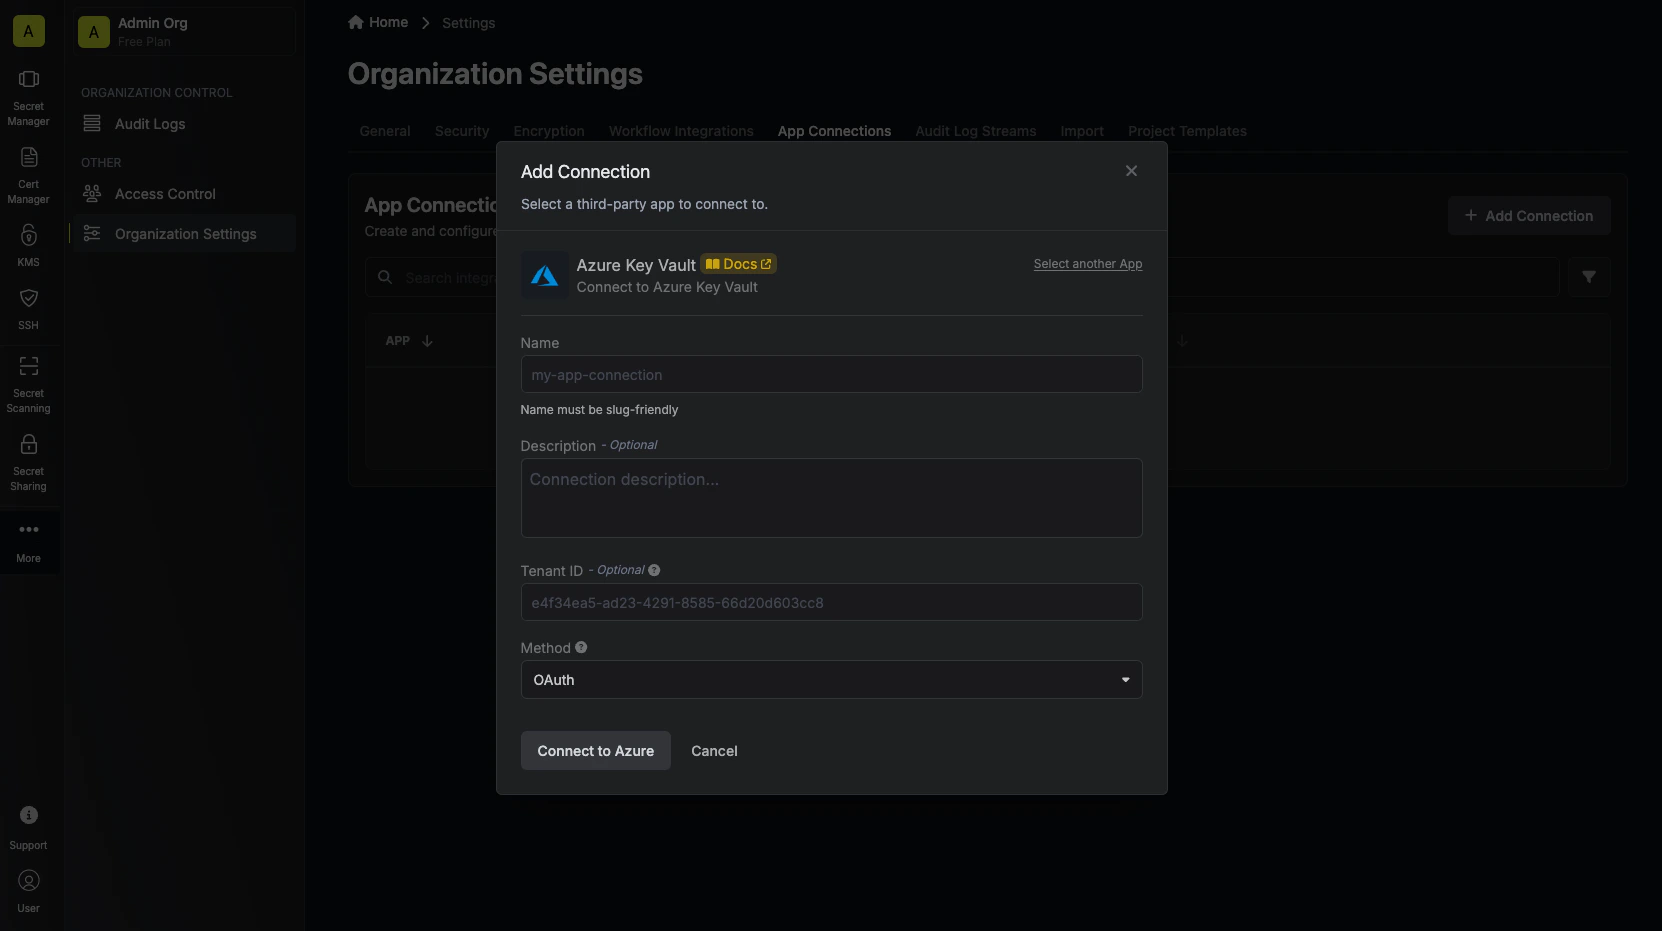
Task: Open the User profile icon
Action: coord(29,880)
